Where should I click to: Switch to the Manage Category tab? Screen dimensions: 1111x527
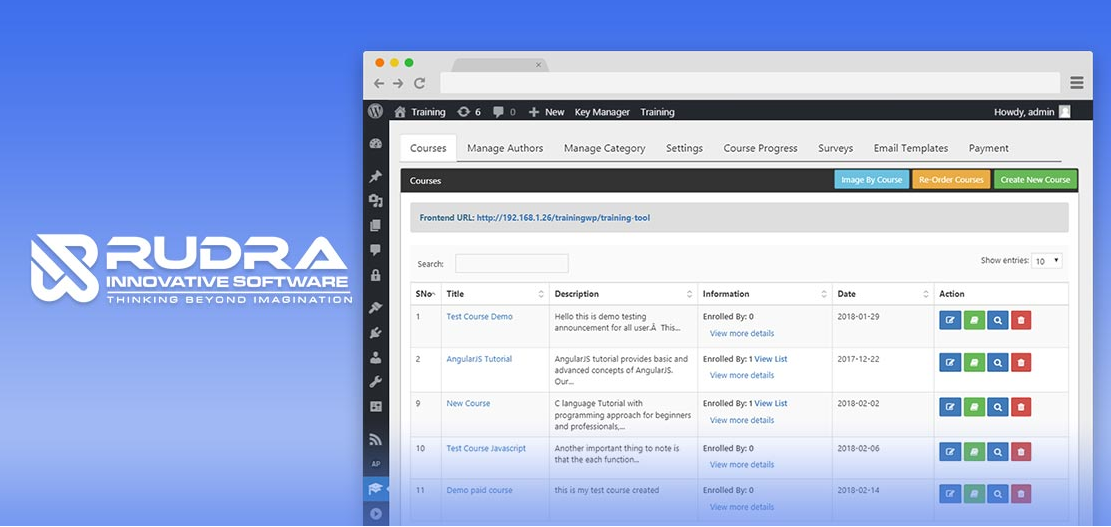[604, 148]
